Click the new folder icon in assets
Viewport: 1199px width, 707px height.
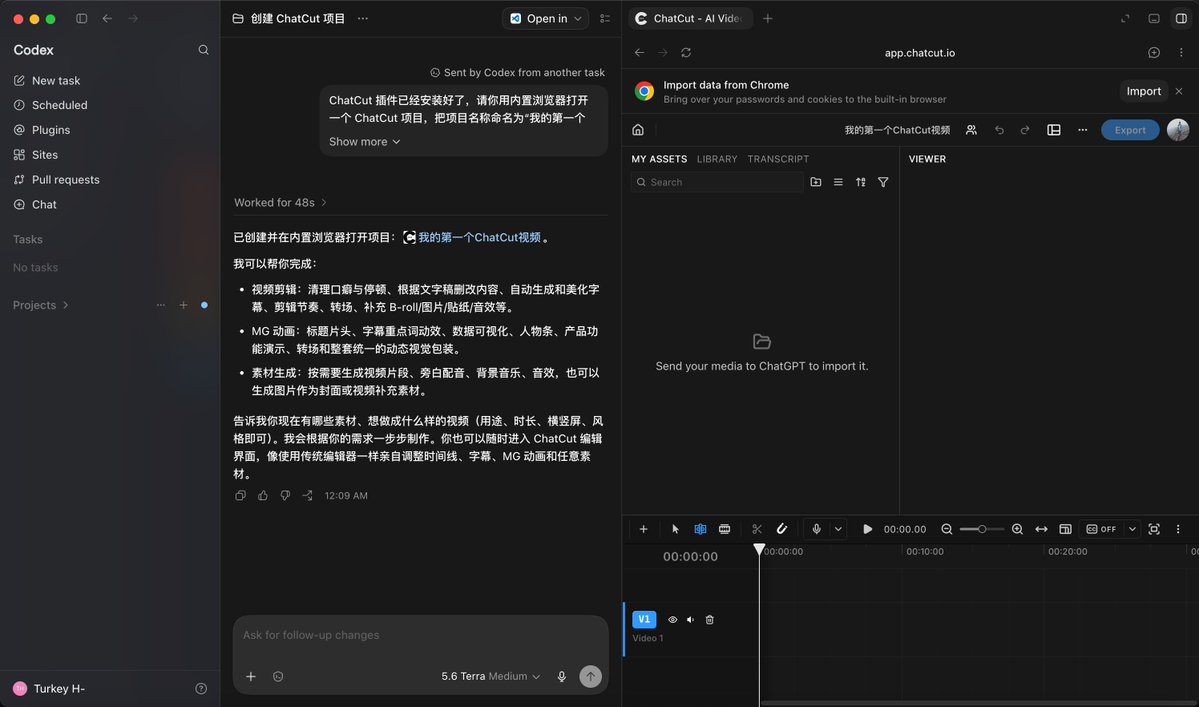point(816,182)
